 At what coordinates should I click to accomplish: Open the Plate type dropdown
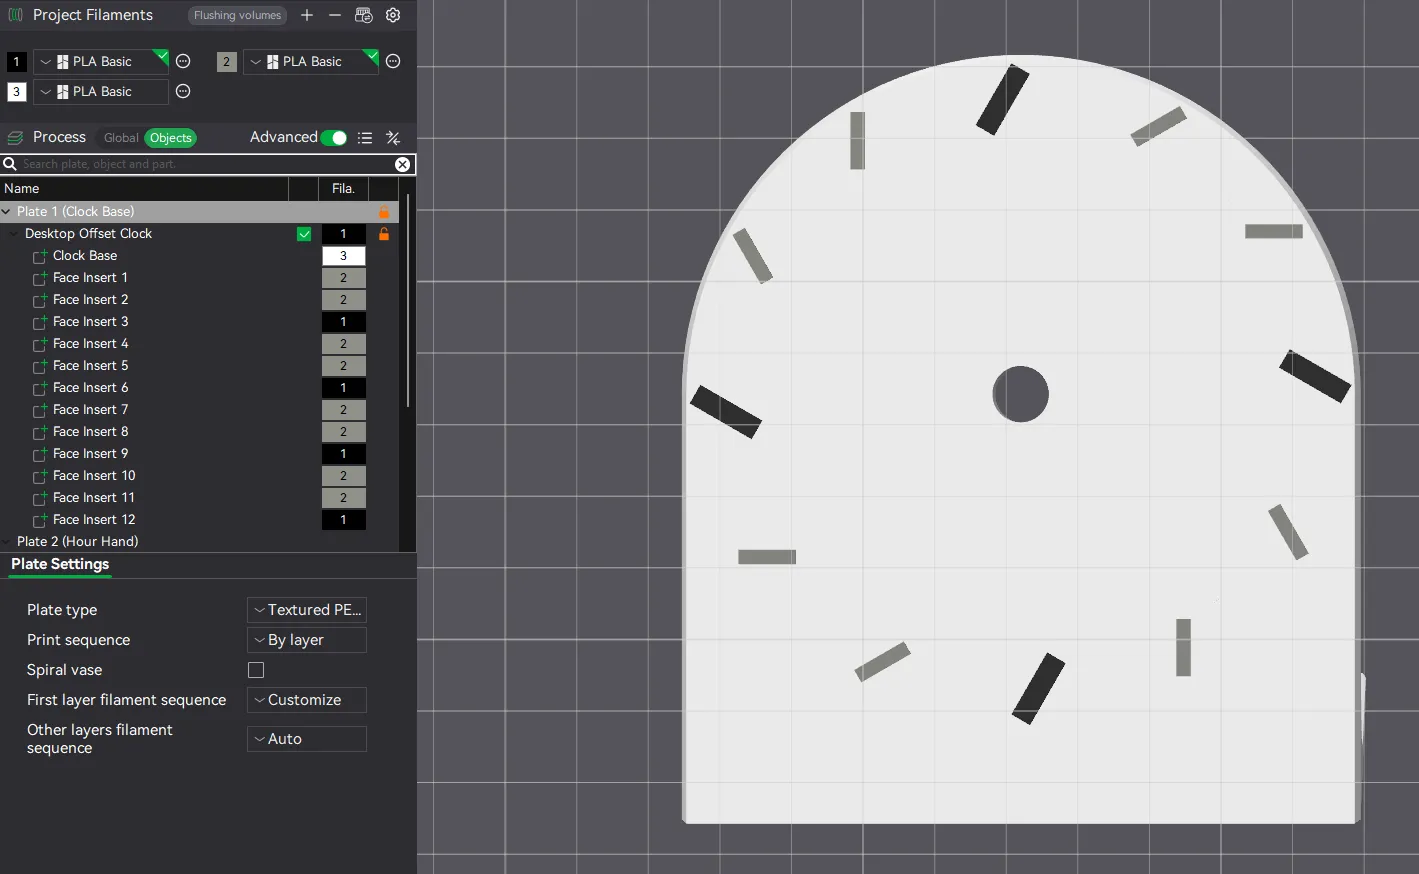point(307,610)
